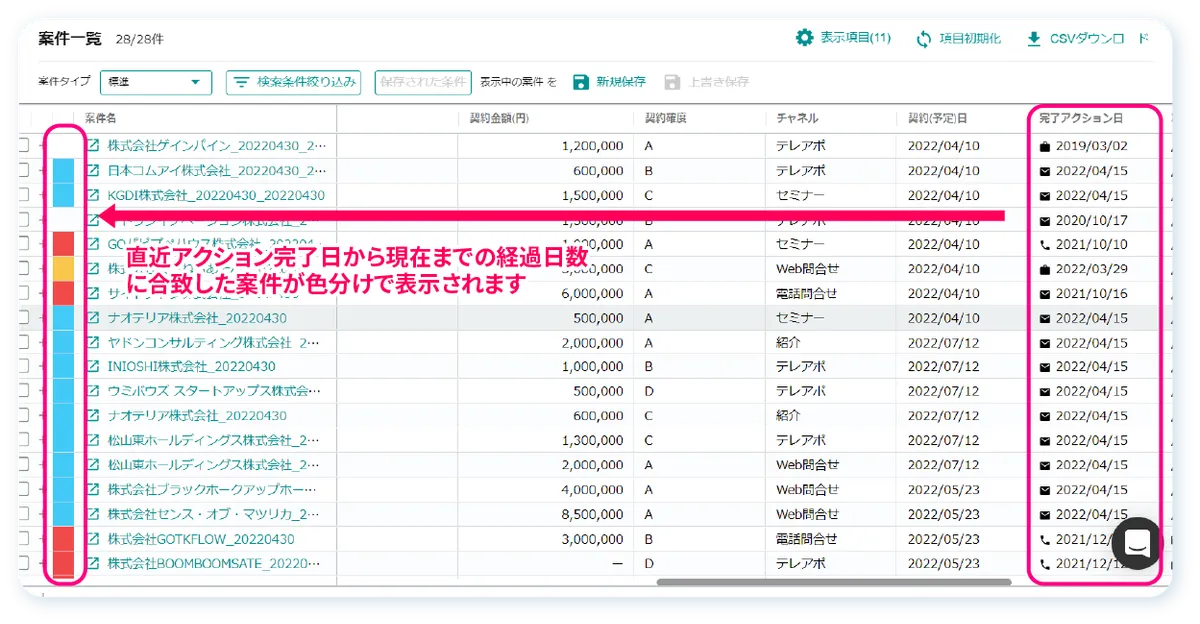Click the horizontal scrollbar below the table
This screenshot has width=1200, height=624.
coord(833,582)
